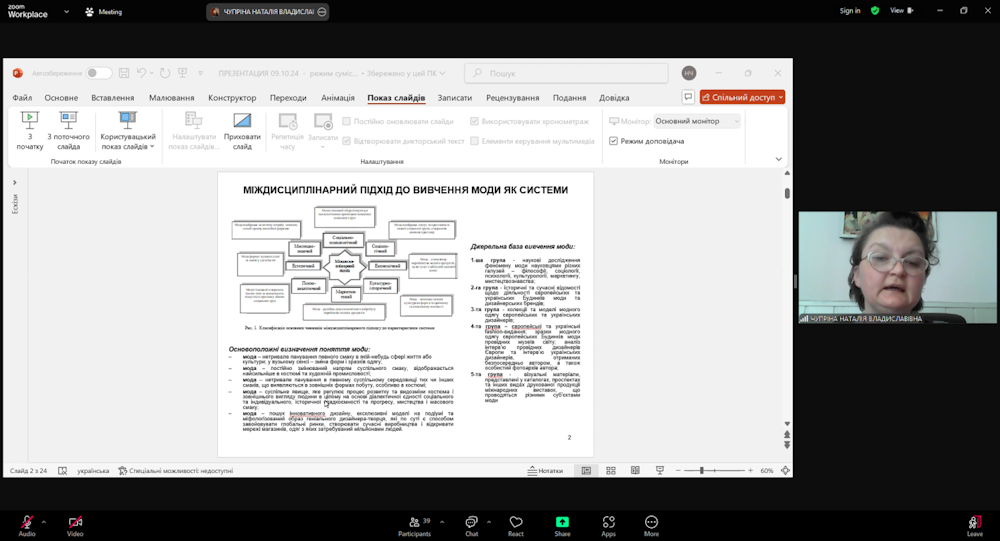Click zoom in plus button

pos(751,471)
